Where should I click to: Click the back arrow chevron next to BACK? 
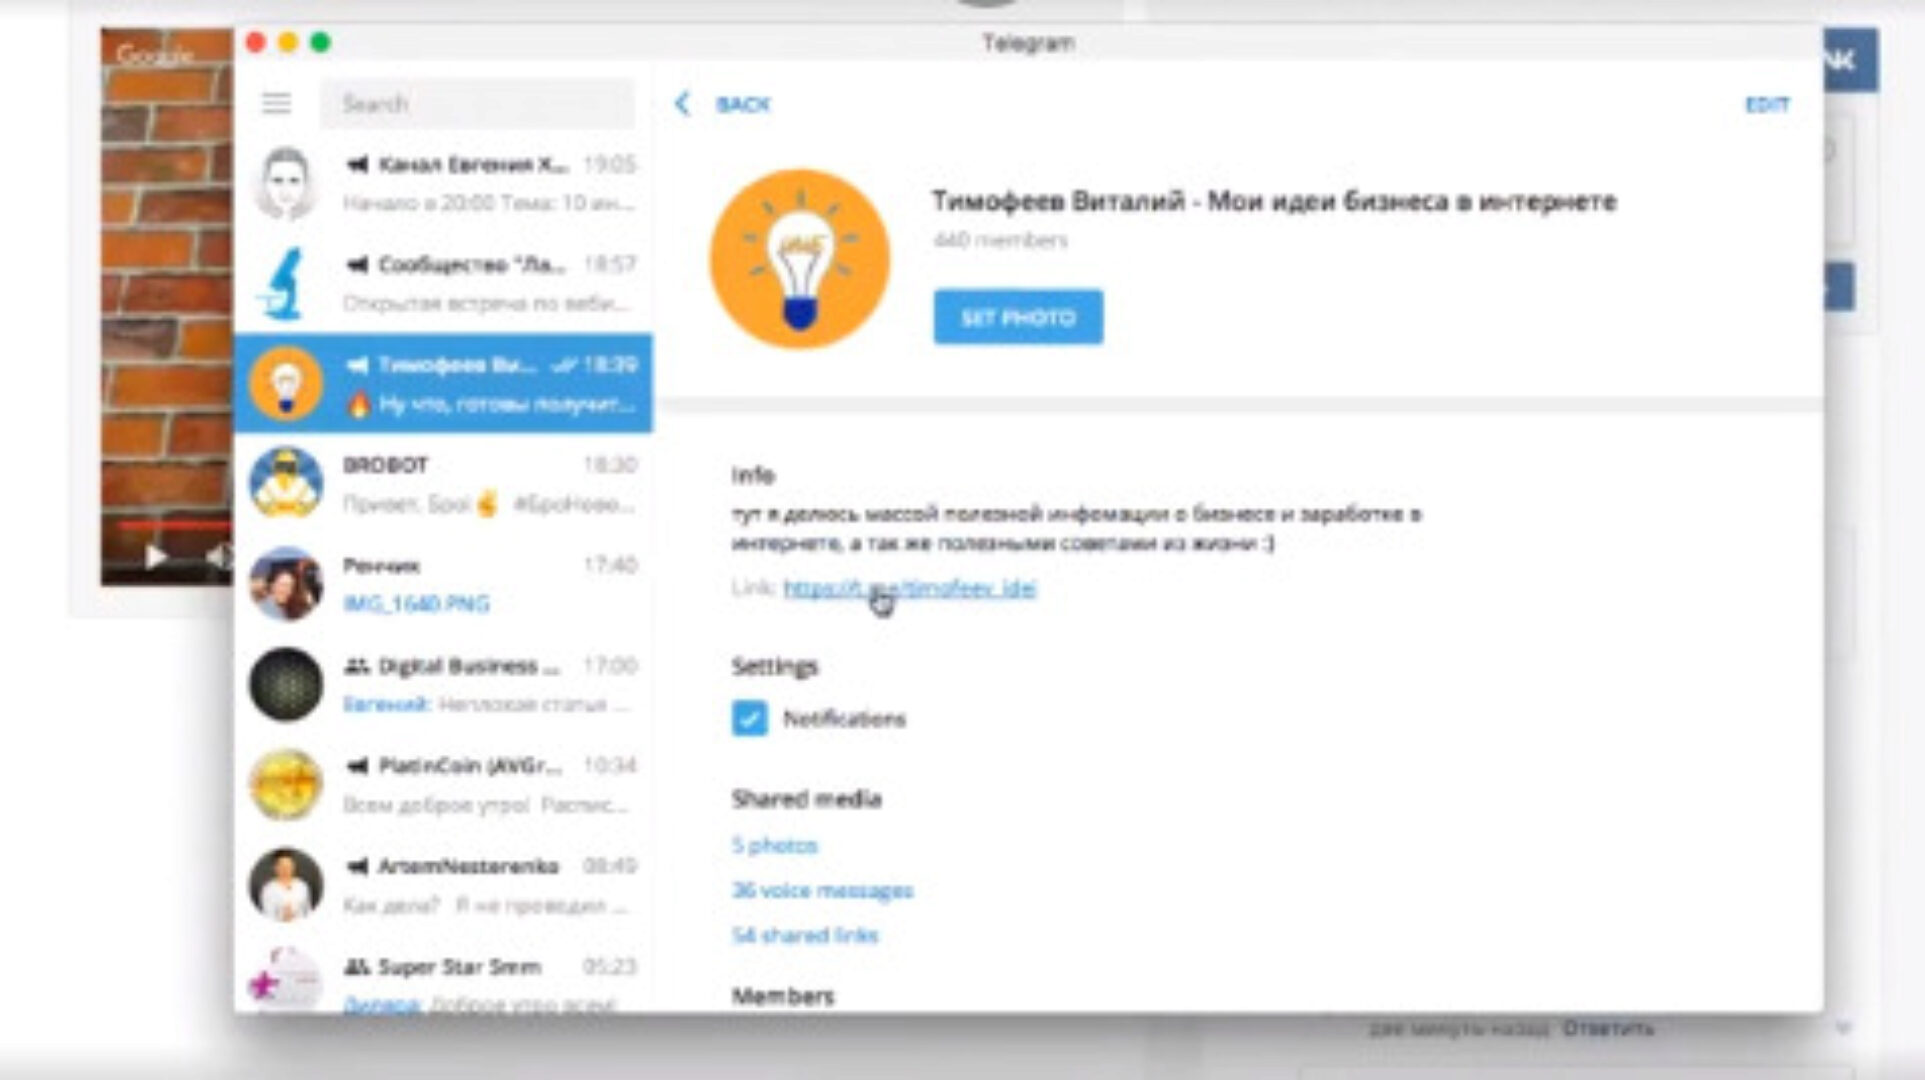click(684, 103)
